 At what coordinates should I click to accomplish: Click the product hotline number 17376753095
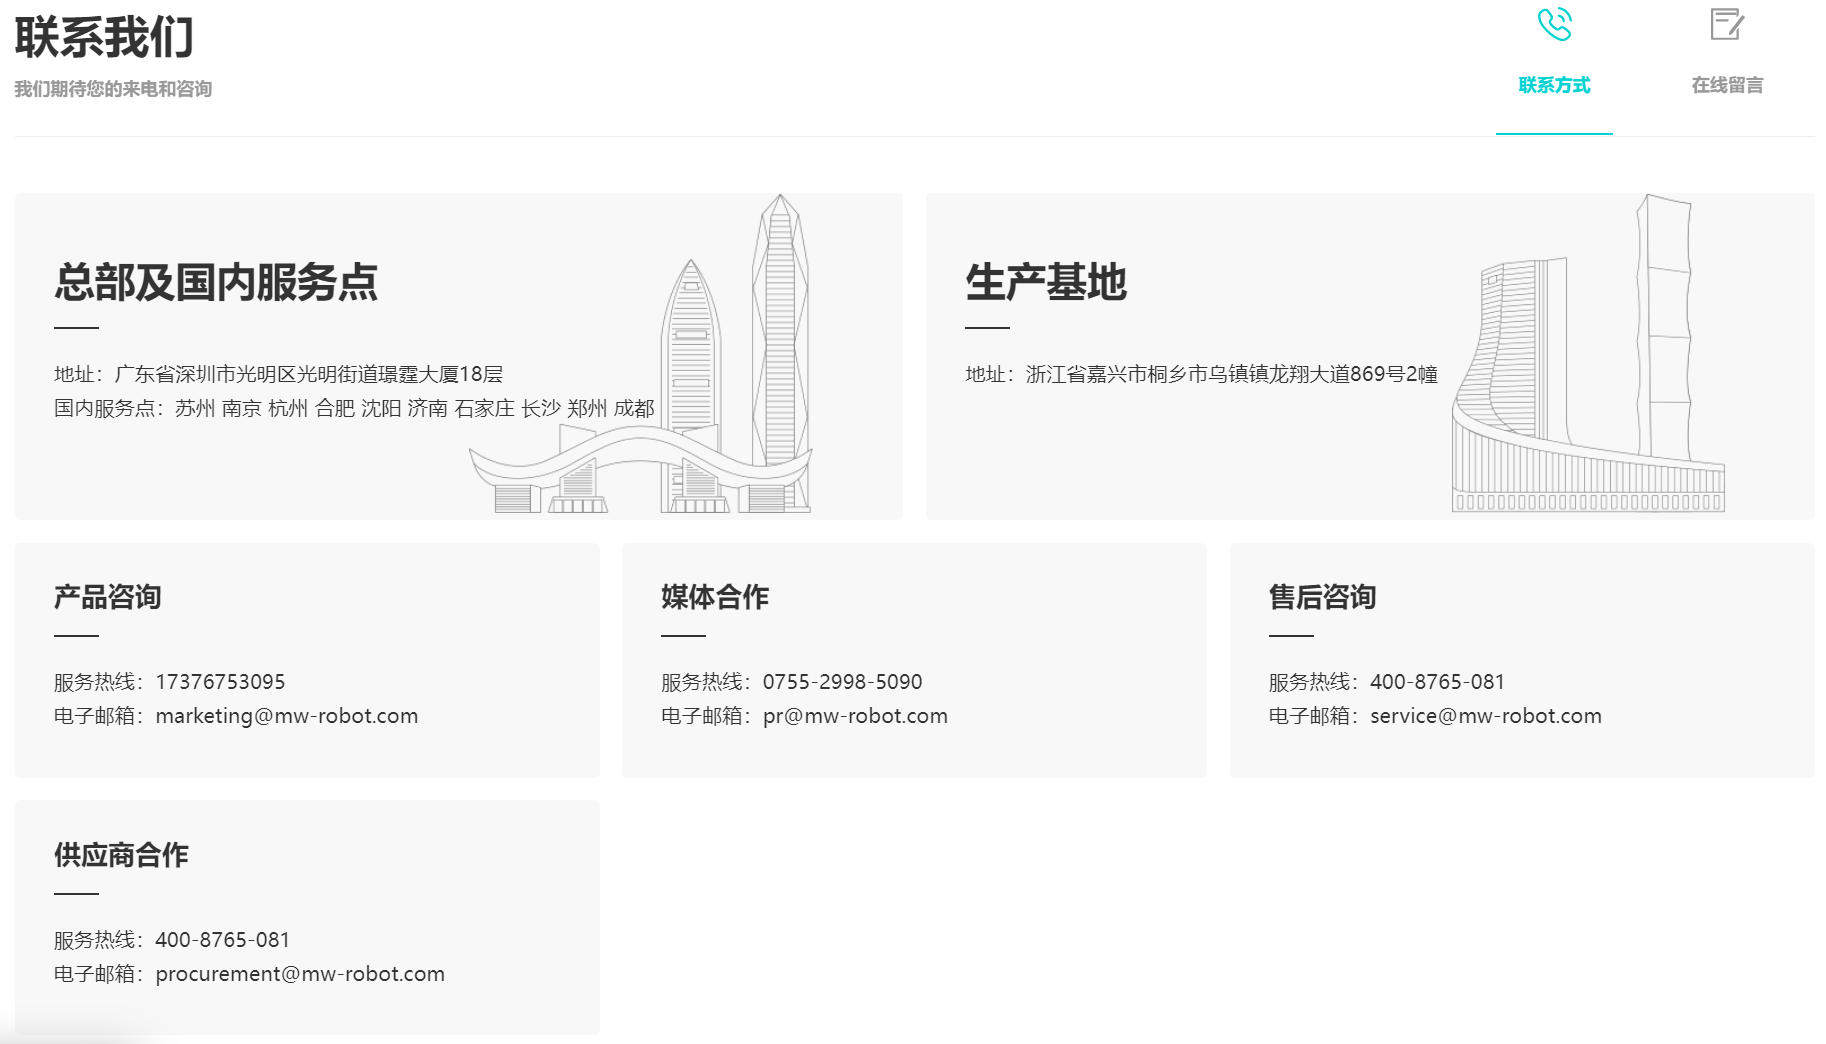220,682
